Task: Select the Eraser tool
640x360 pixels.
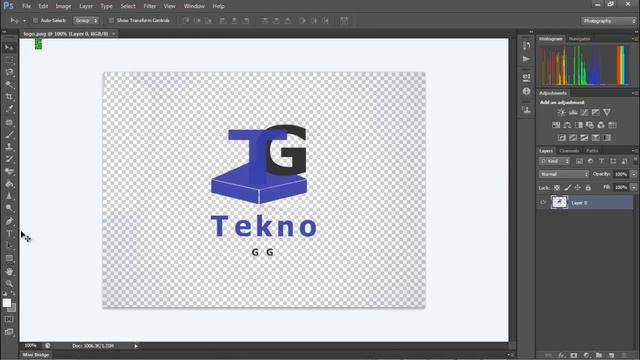Action: pos(9,171)
